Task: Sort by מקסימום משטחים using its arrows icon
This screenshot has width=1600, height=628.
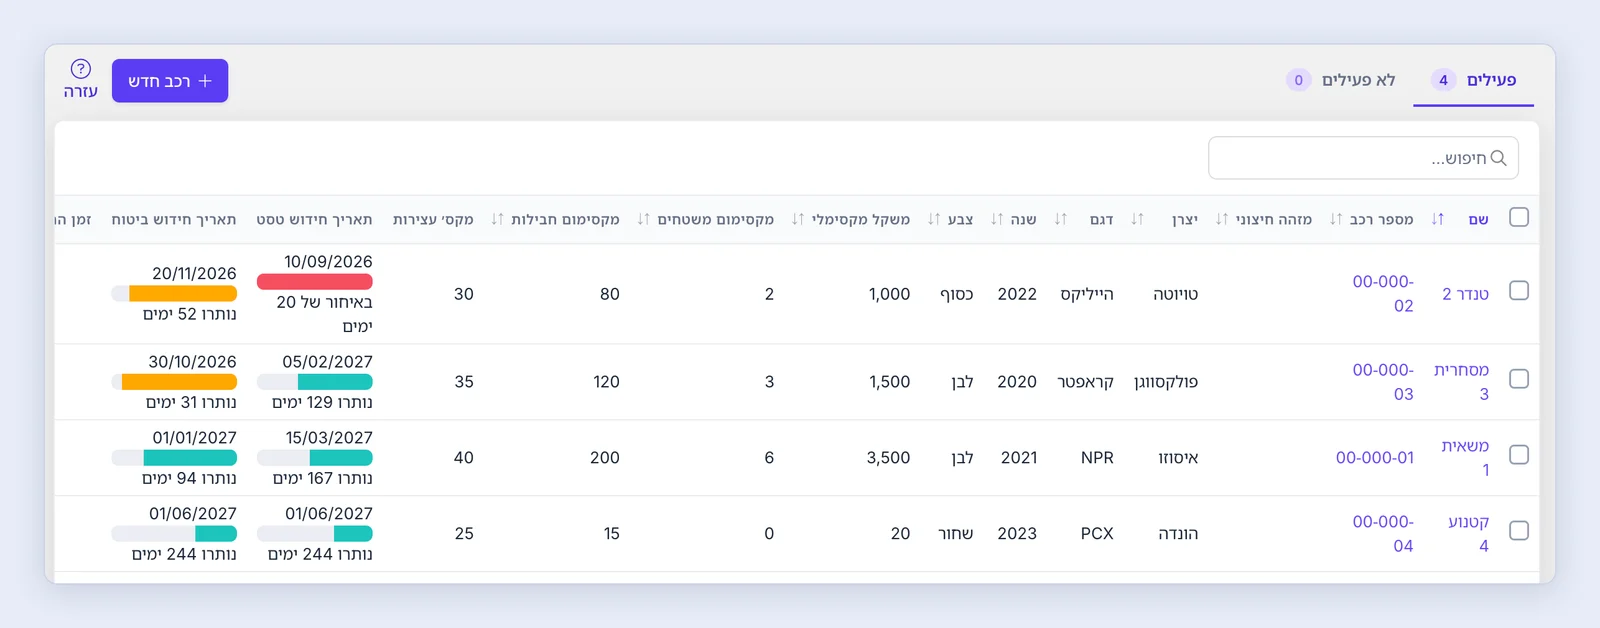Action: (644, 219)
